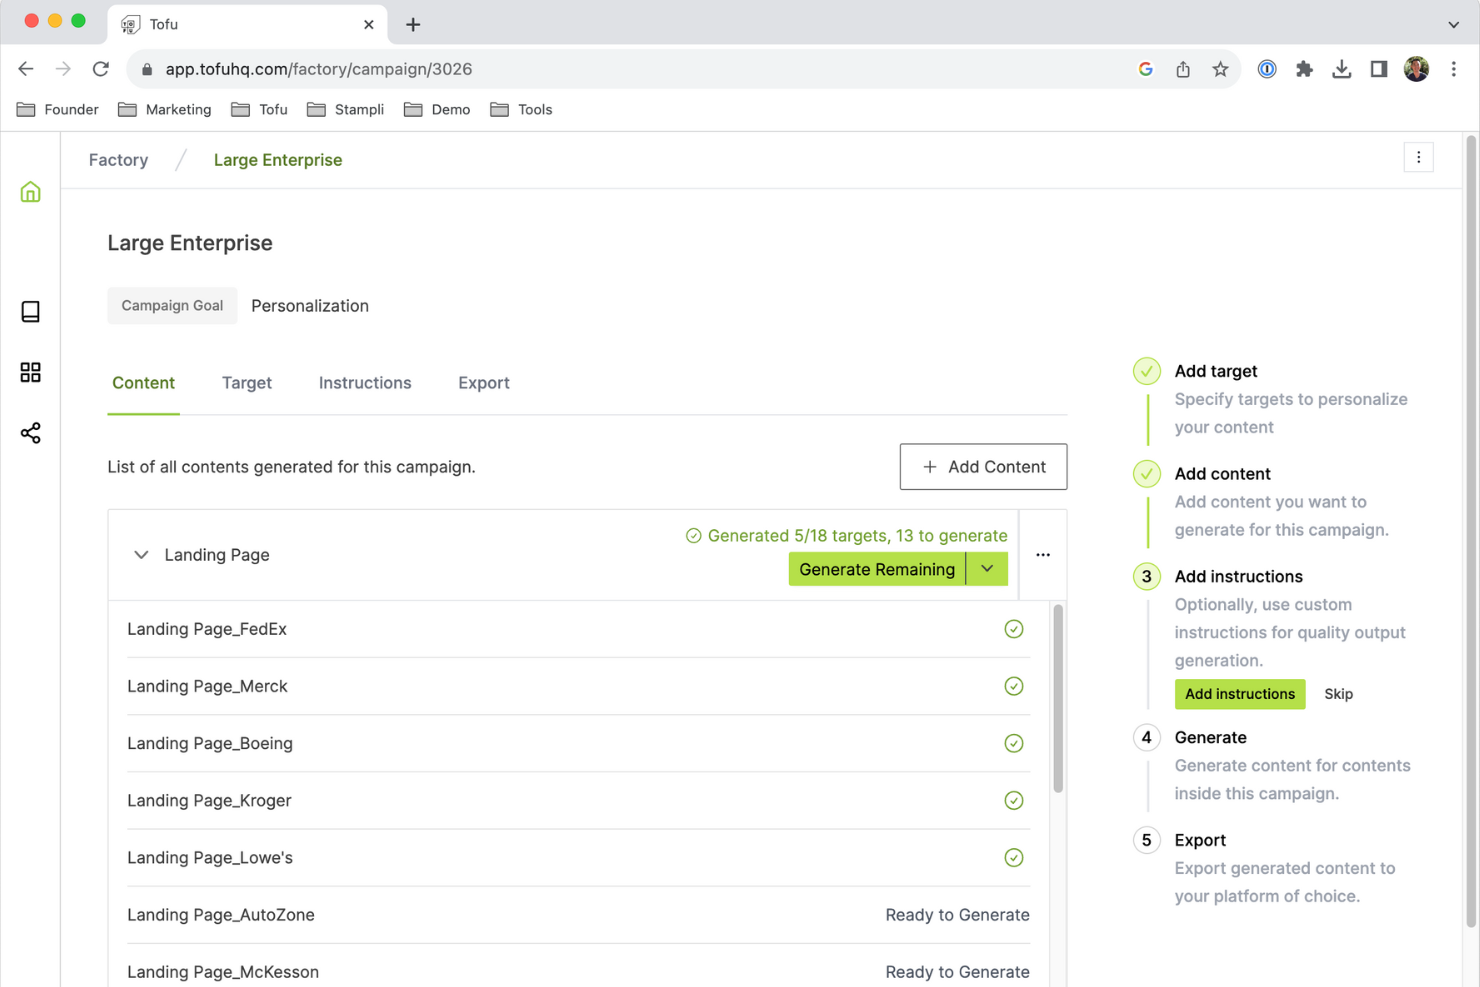Screen dimensions: 1480x987
Task: Open Landing Page ellipsis options
Action: coord(1043,555)
